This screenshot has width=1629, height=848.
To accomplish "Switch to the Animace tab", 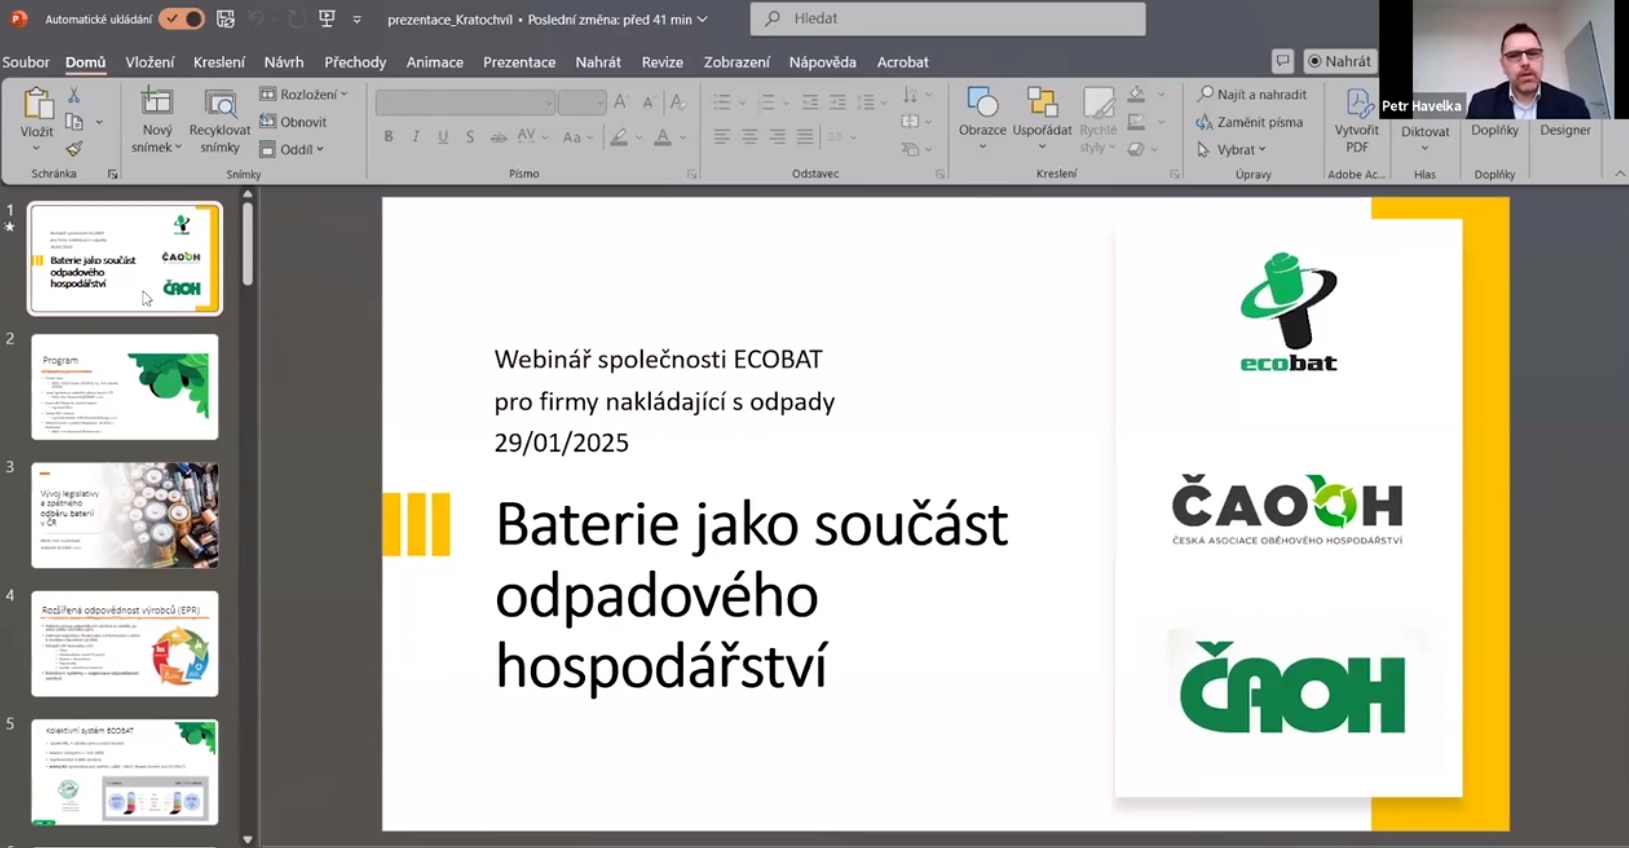I will pyautogui.click(x=435, y=62).
